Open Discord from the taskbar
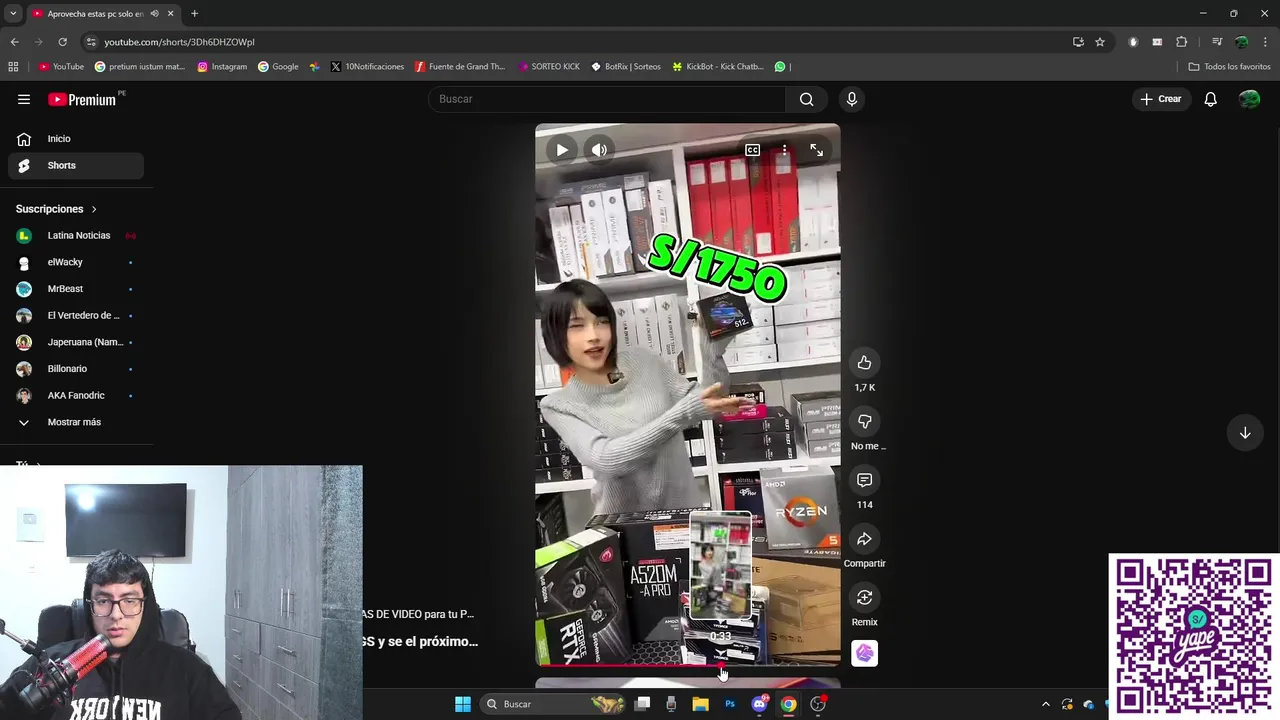The image size is (1280, 720). 759,704
